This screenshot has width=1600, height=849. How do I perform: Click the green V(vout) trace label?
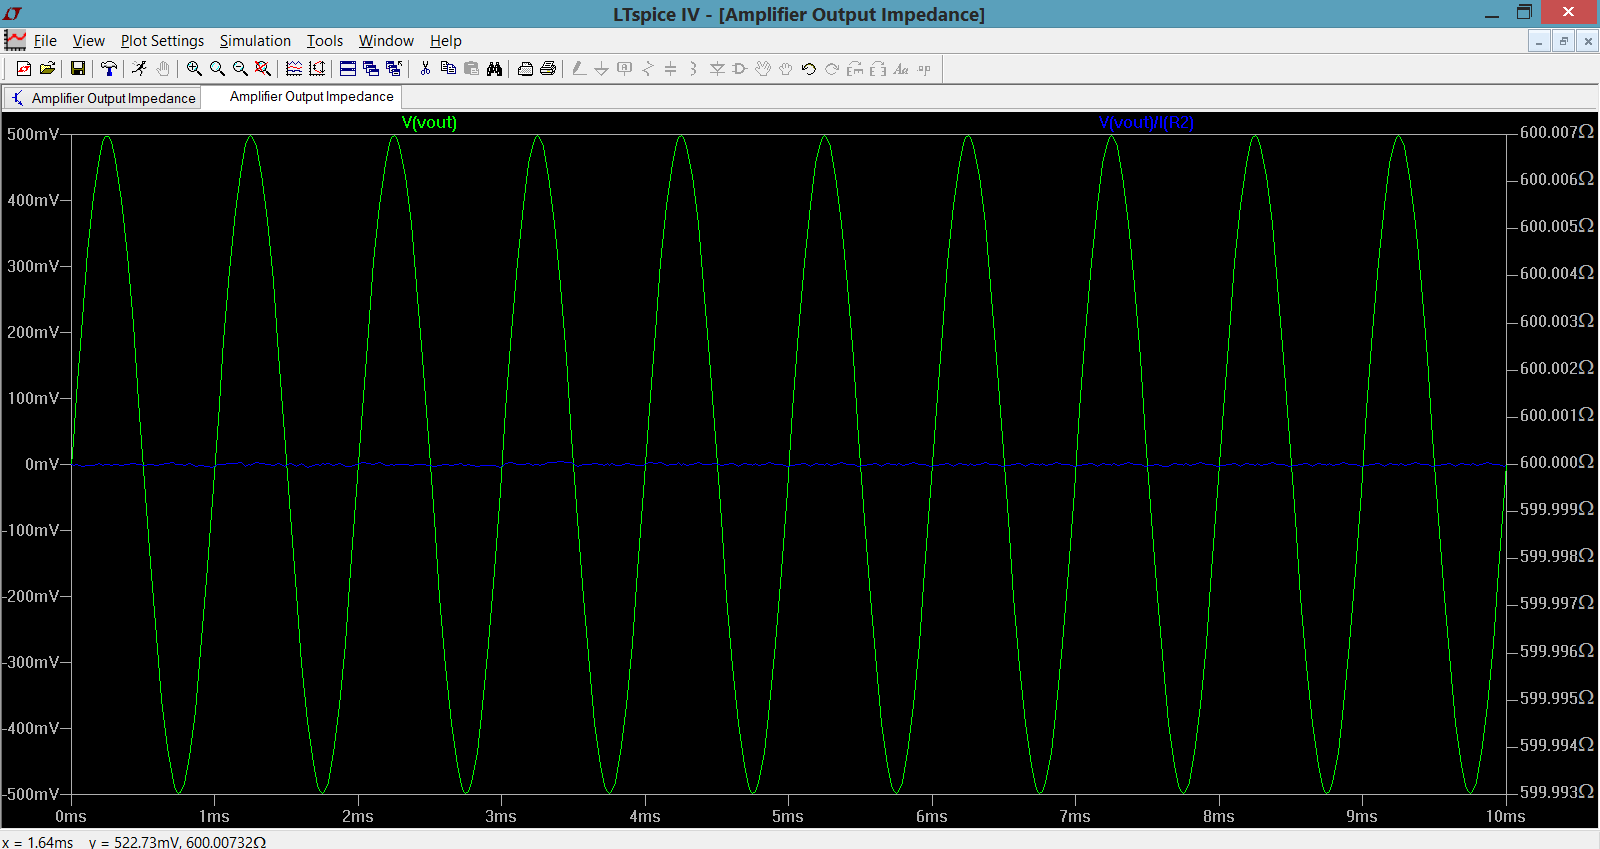(x=429, y=122)
